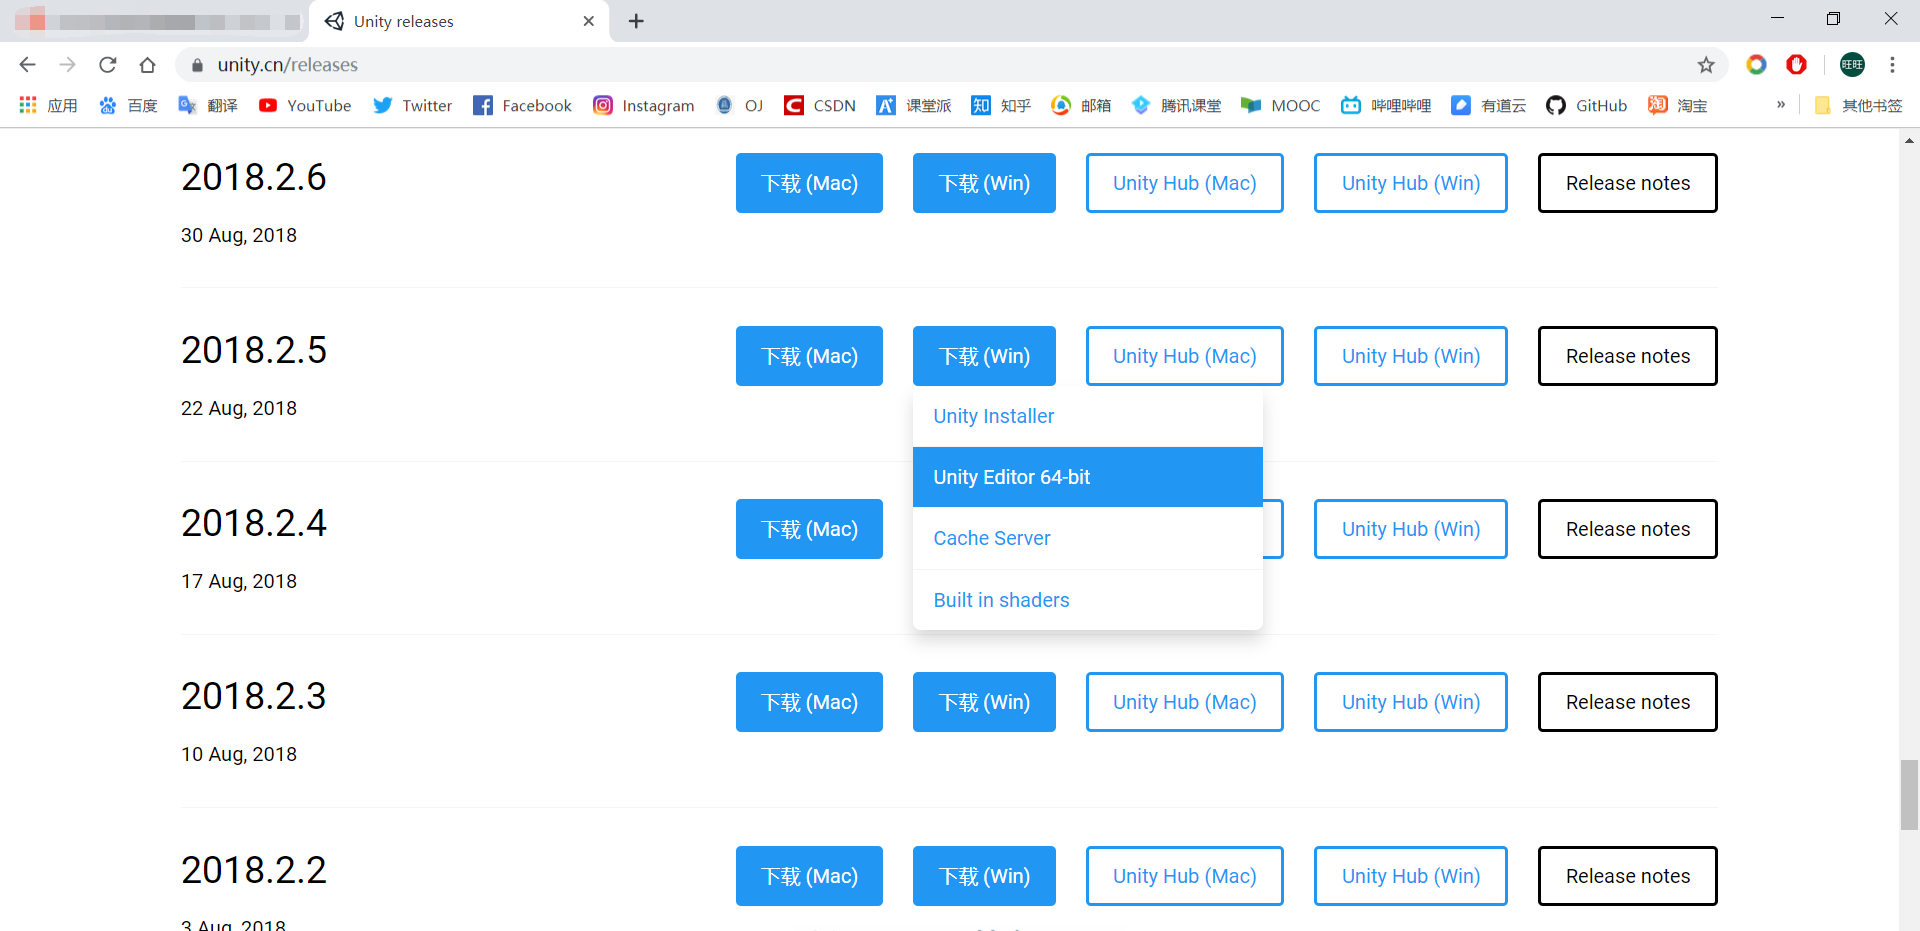Image resolution: width=1920 pixels, height=931 pixels.
Task: Open the Facebook bookmark
Action: point(522,105)
